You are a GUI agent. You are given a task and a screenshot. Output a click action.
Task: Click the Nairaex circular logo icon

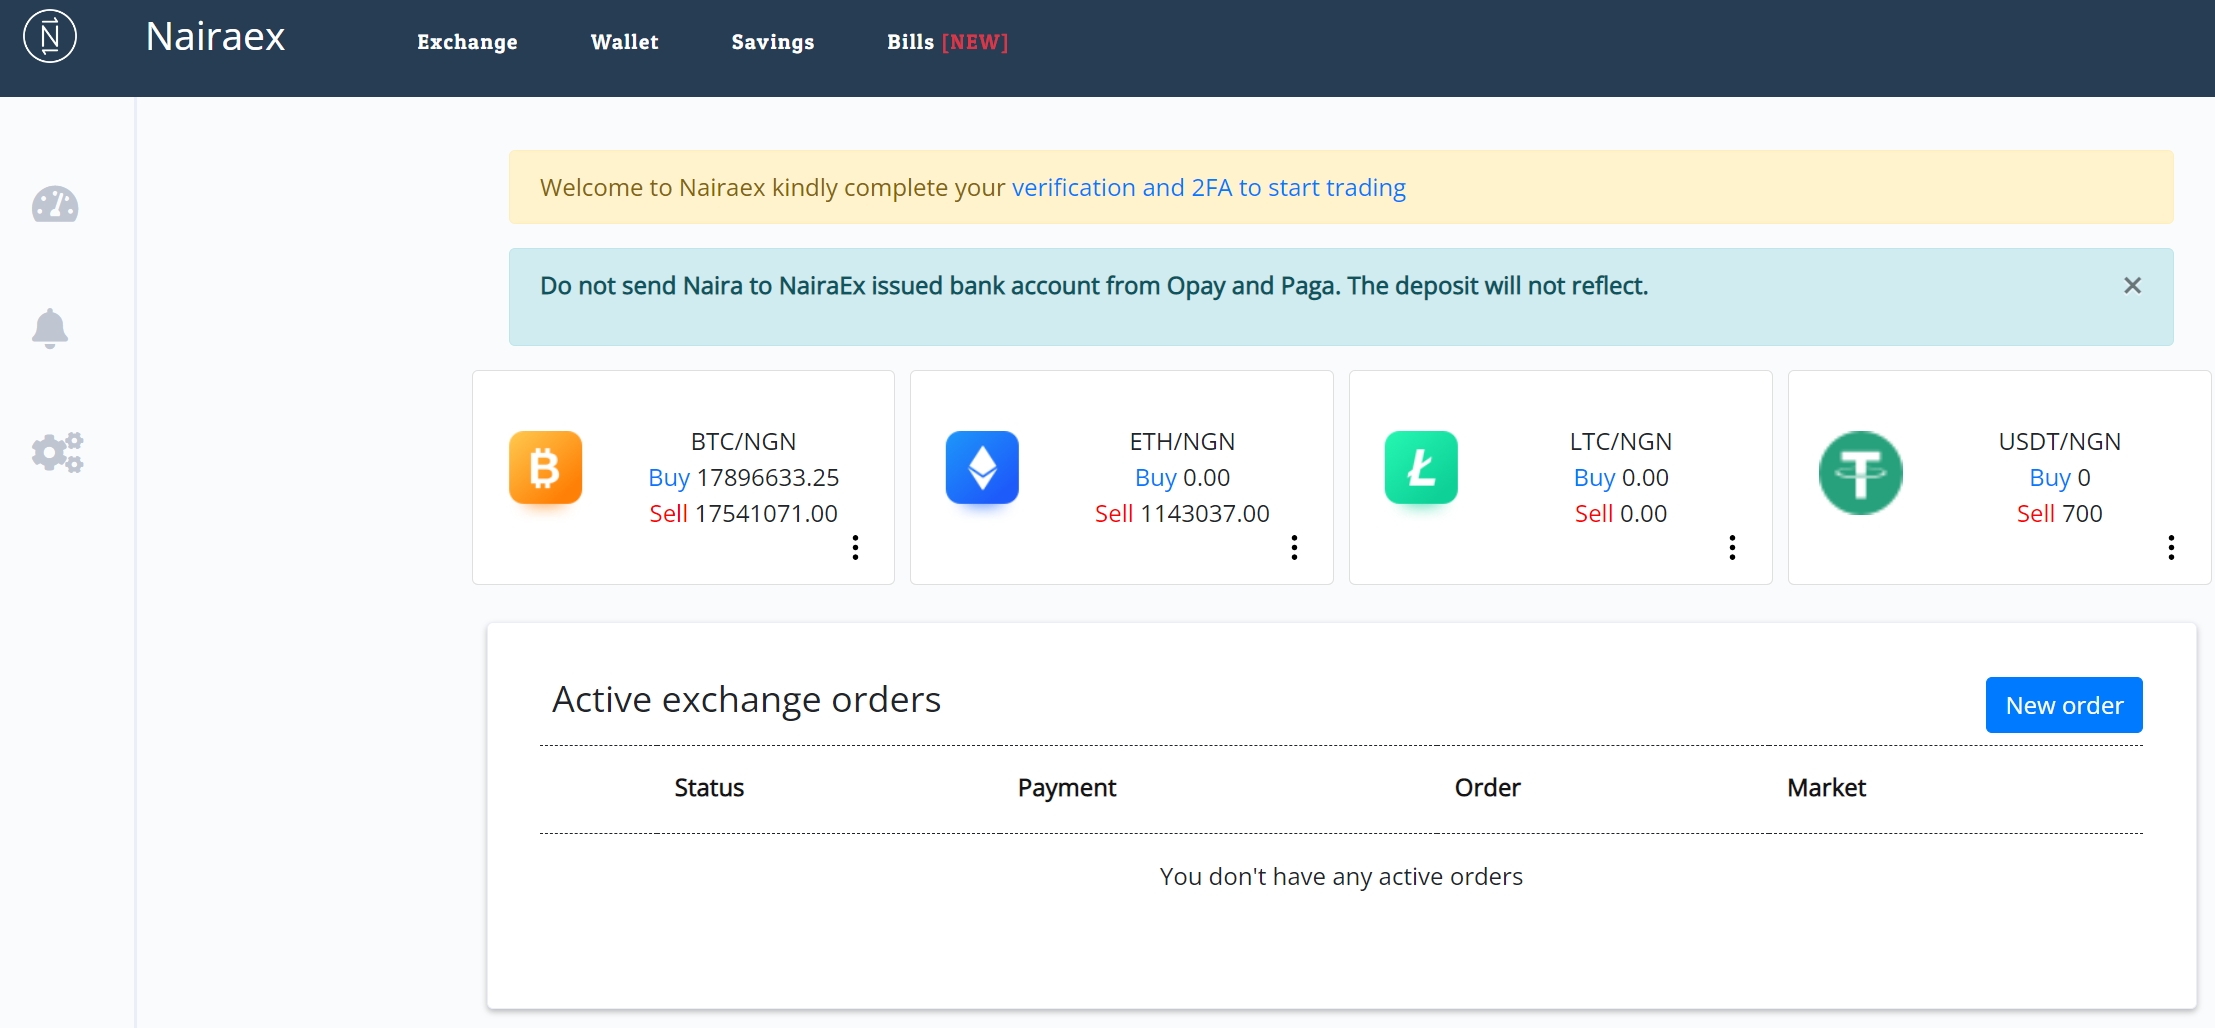pos(50,37)
